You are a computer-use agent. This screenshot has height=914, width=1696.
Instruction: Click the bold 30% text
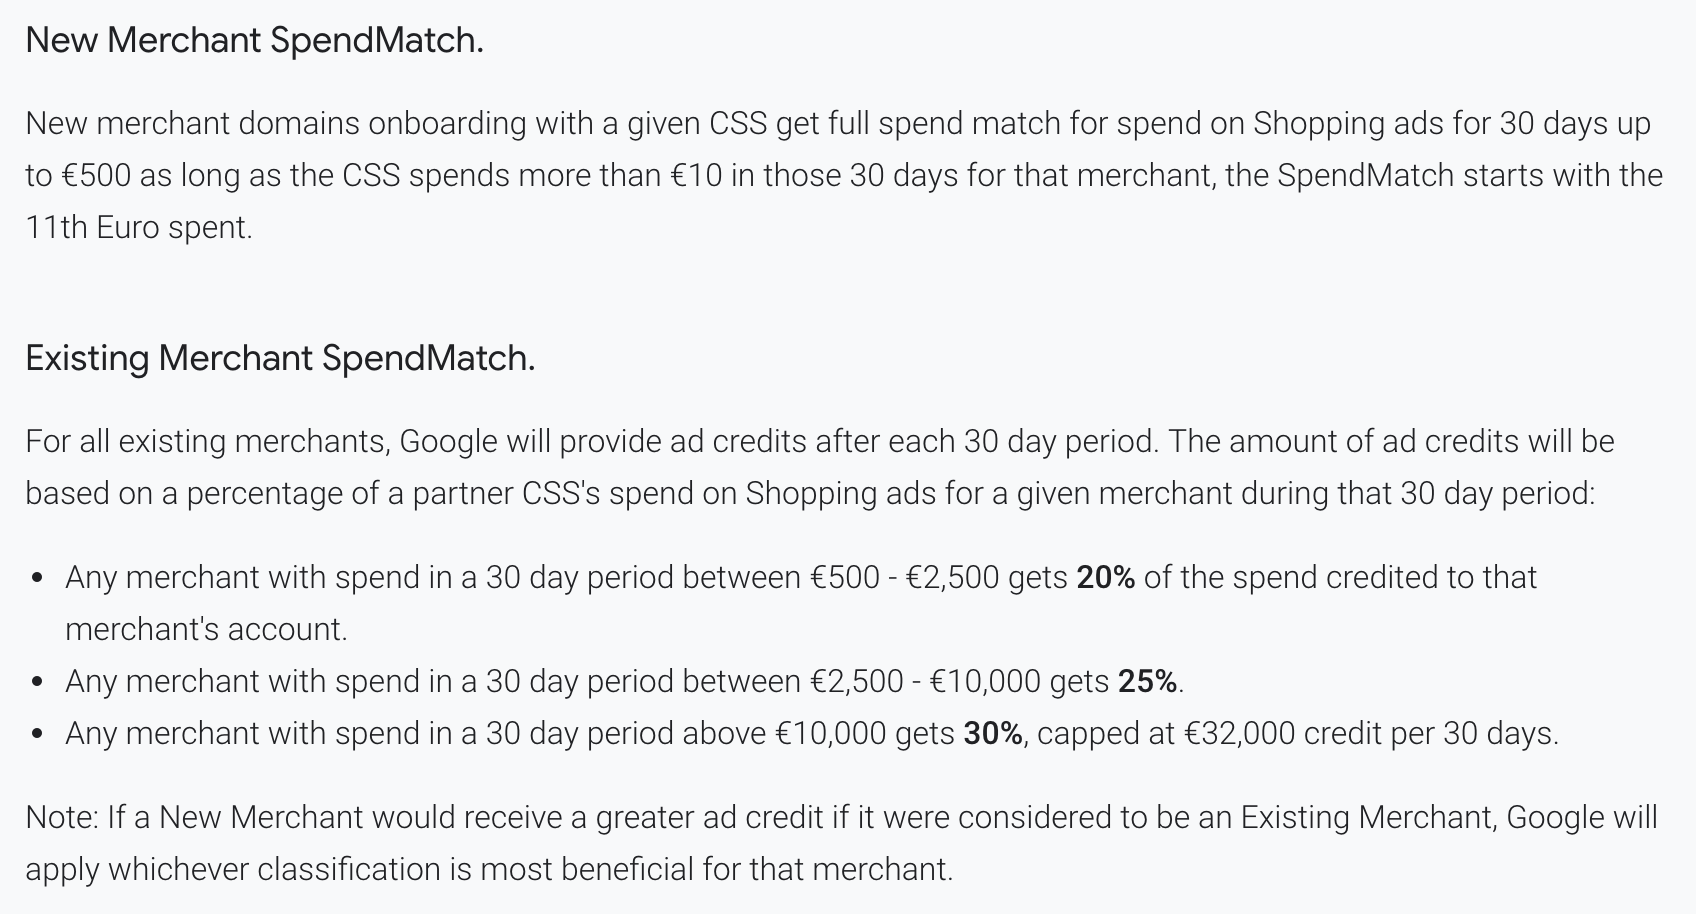pos(992,733)
